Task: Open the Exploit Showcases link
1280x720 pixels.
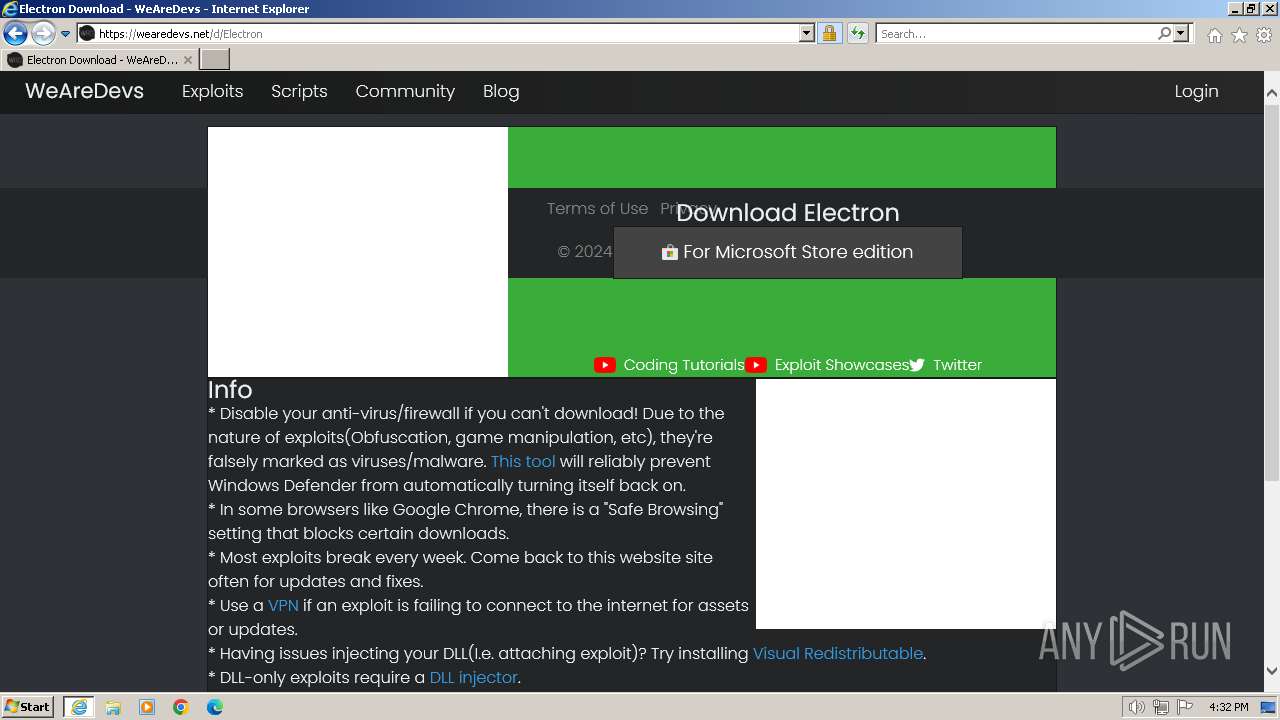Action: coord(841,365)
